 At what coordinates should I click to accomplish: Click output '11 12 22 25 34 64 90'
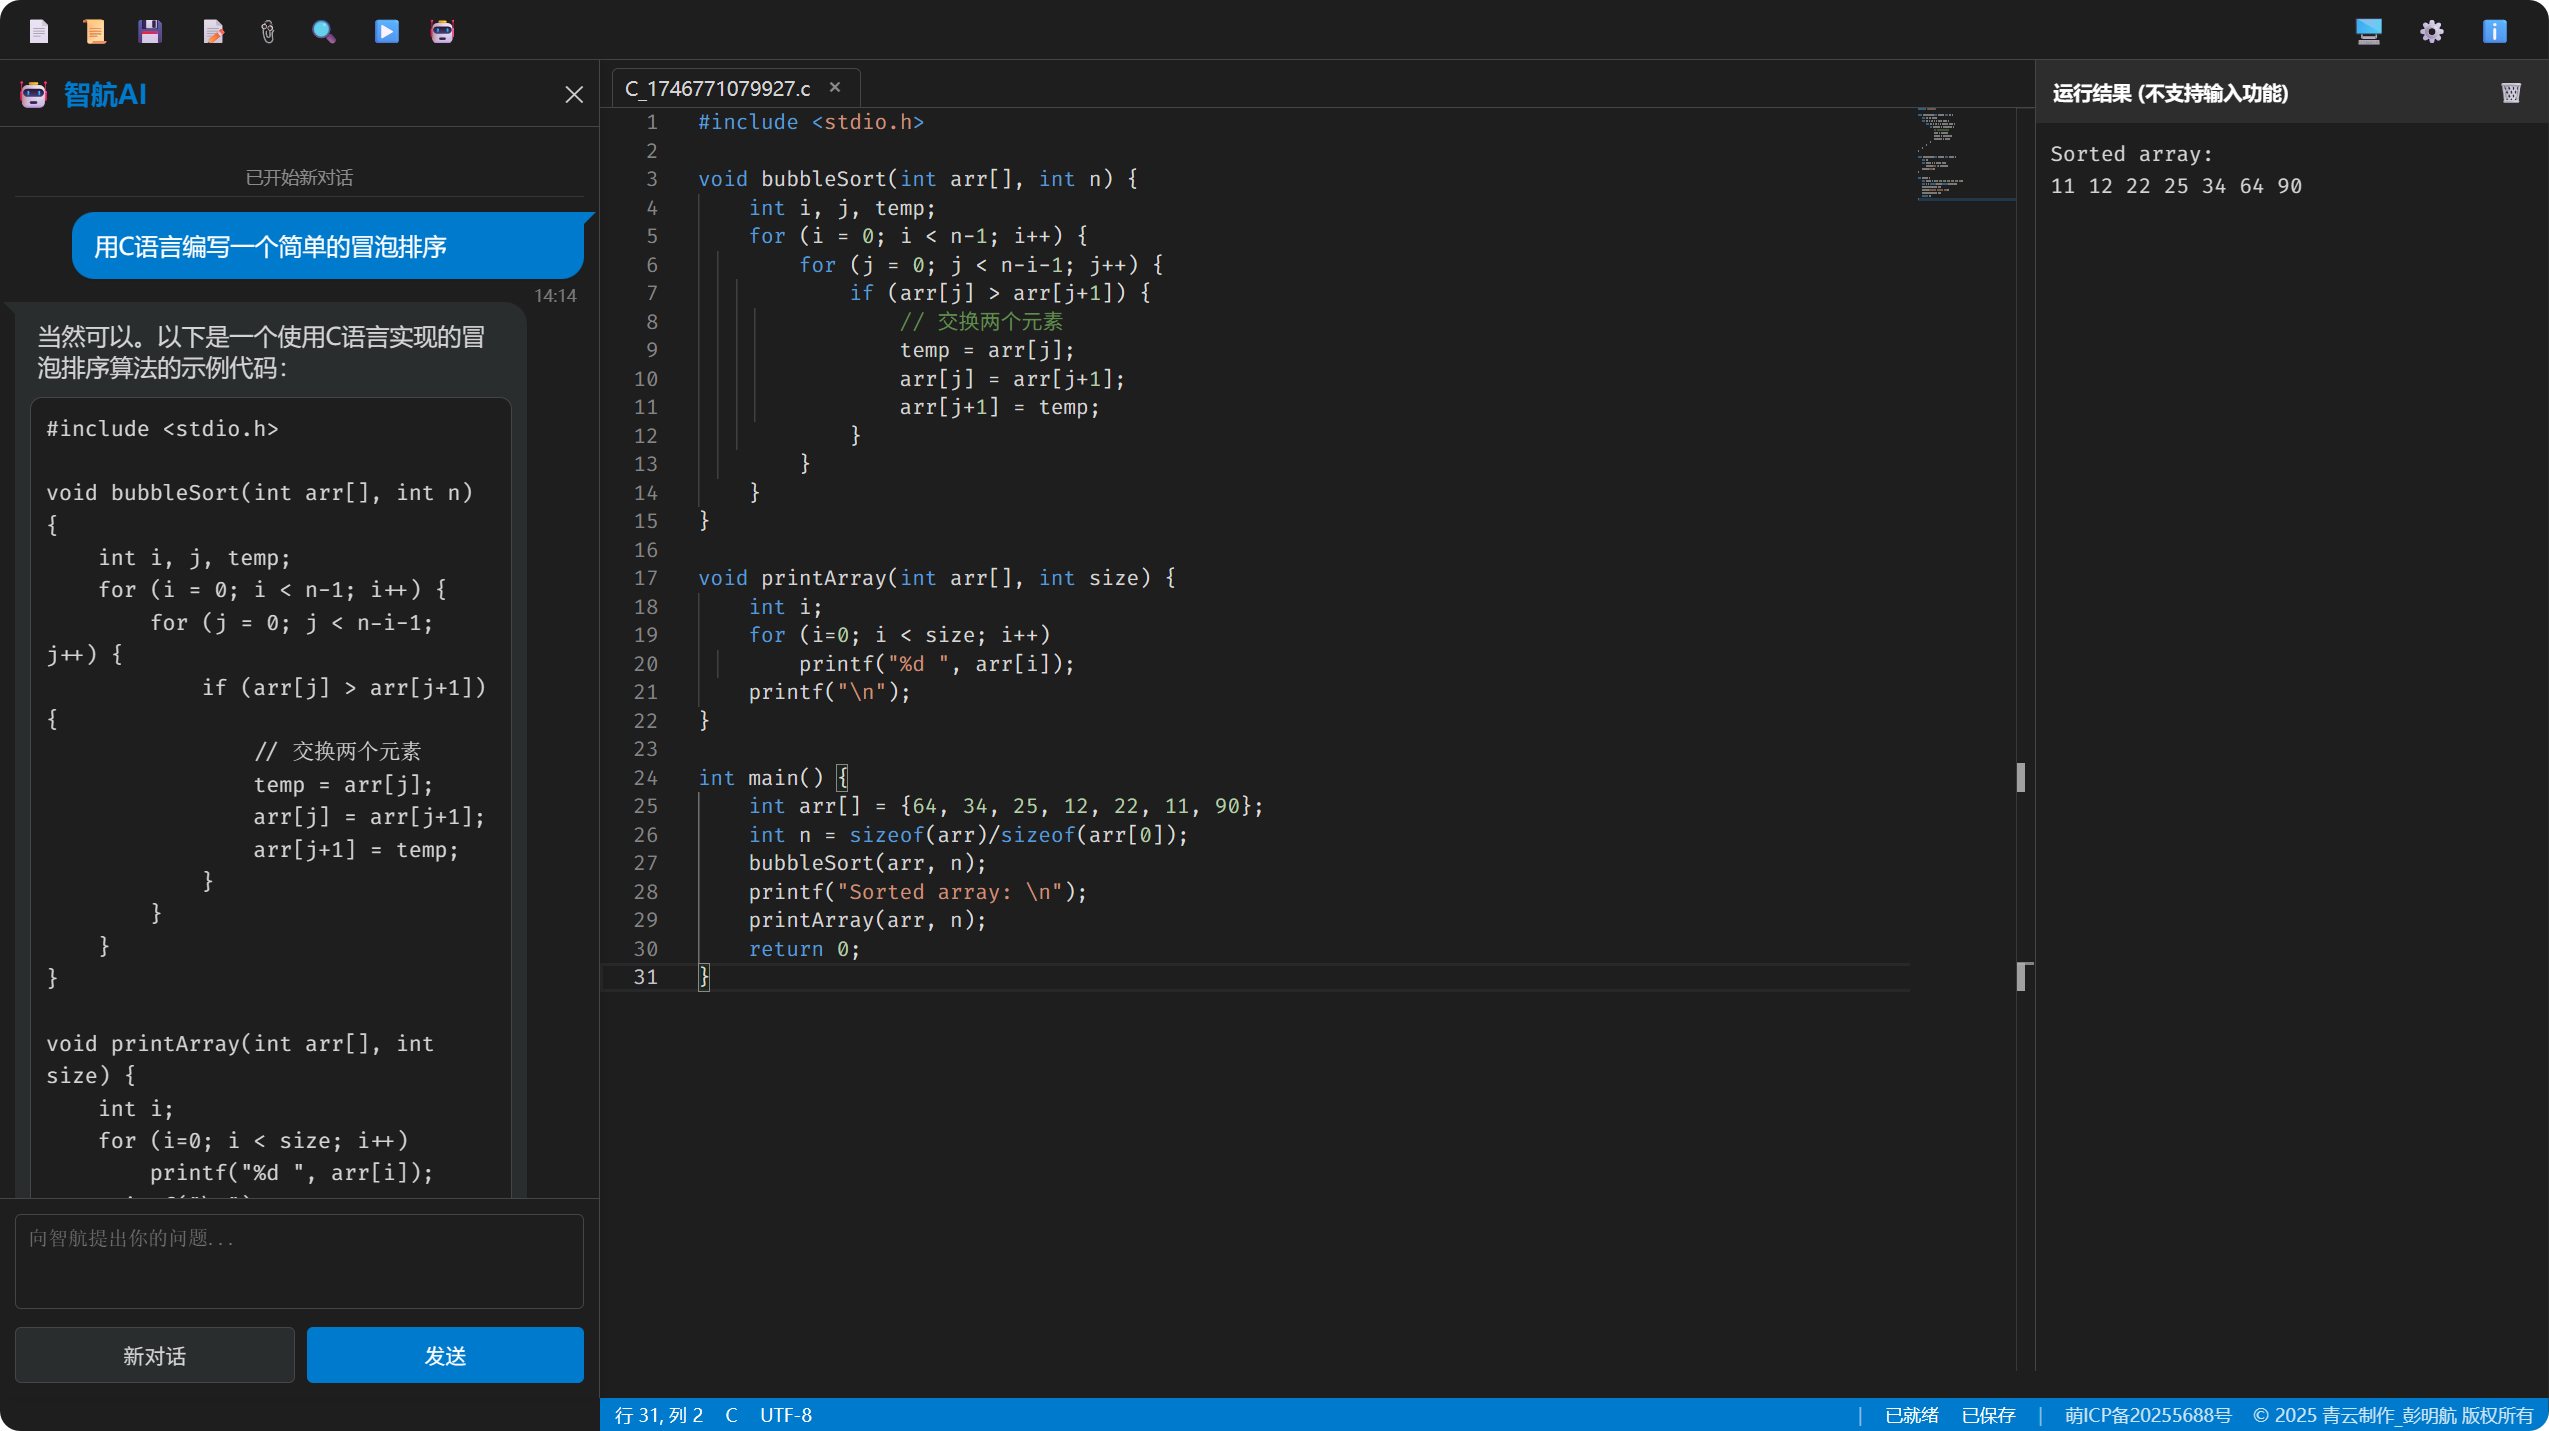click(x=2176, y=186)
